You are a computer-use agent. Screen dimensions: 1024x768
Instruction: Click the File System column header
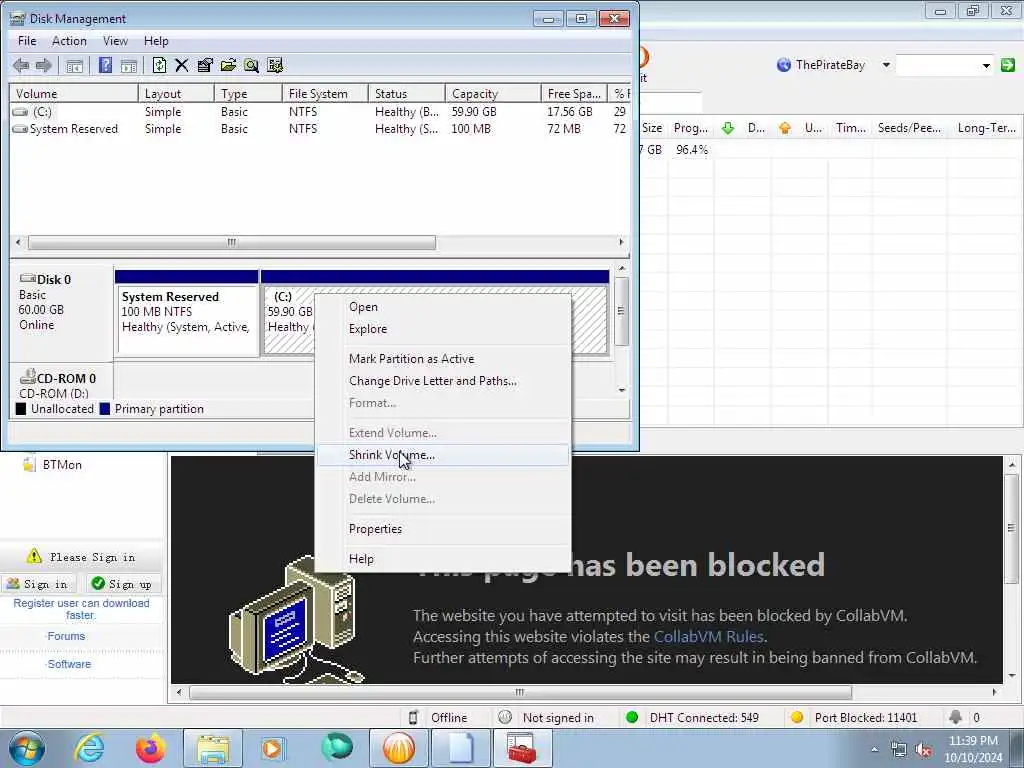point(325,94)
